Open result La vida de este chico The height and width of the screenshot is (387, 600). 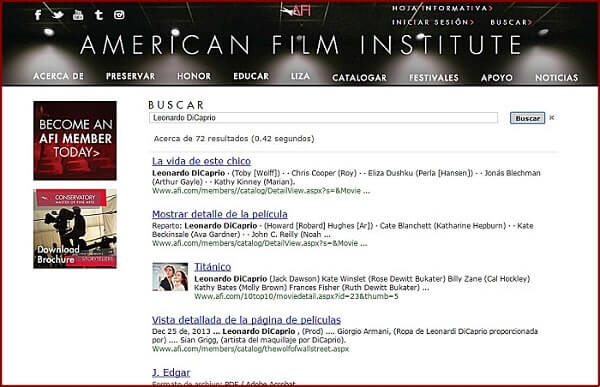[x=201, y=161]
